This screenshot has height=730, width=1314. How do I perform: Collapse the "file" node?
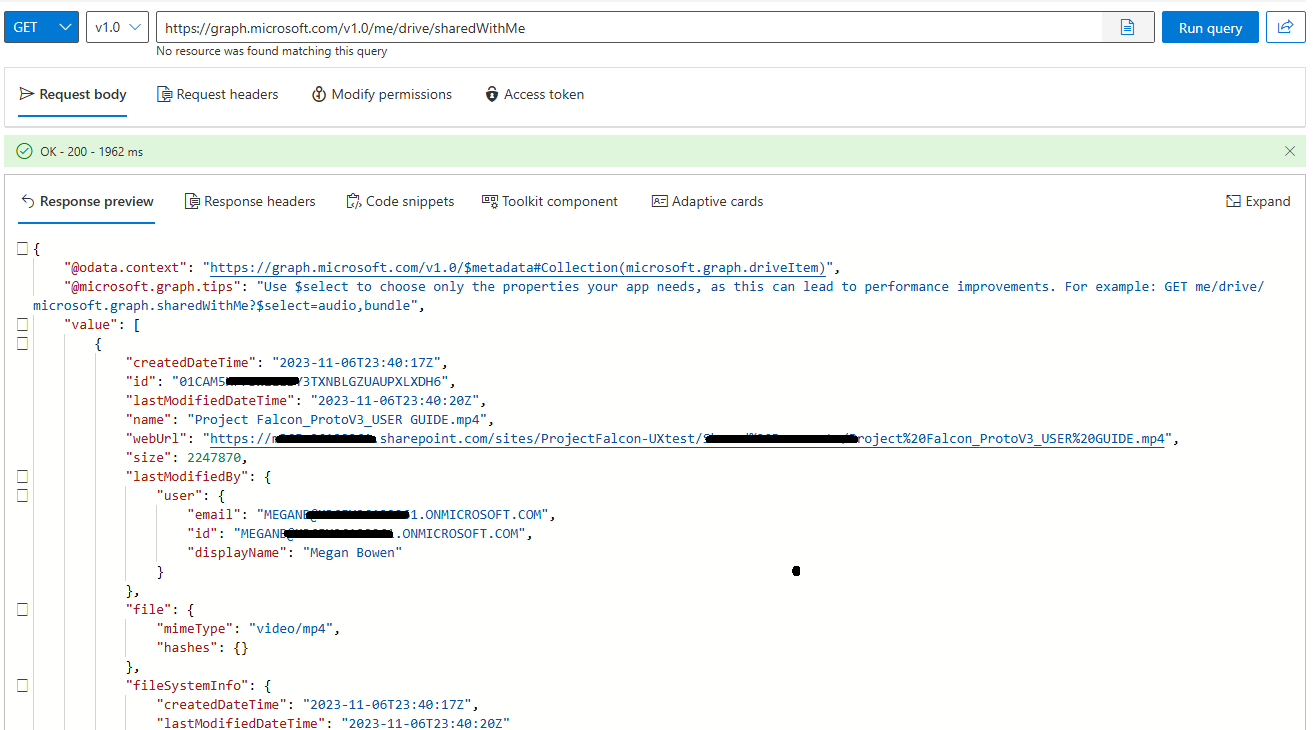point(22,609)
